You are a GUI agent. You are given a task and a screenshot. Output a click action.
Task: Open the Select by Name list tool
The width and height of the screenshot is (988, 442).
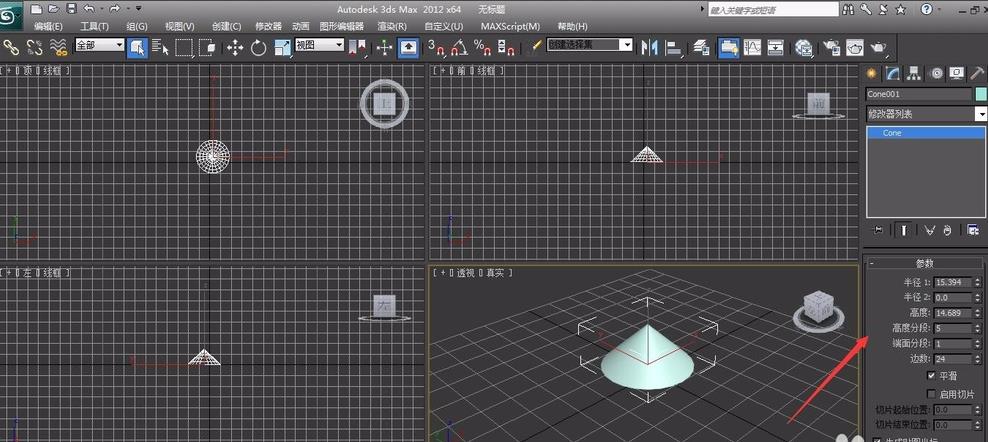point(161,47)
